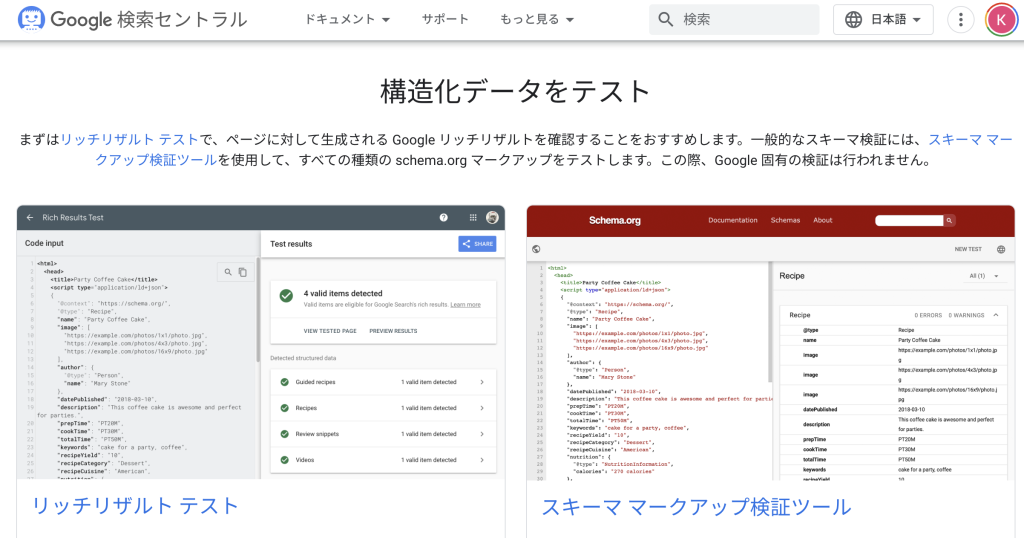Open the リッチリザルト テスト card title
Image resolution: width=1024 pixels, height=538 pixels.
[x=135, y=506]
